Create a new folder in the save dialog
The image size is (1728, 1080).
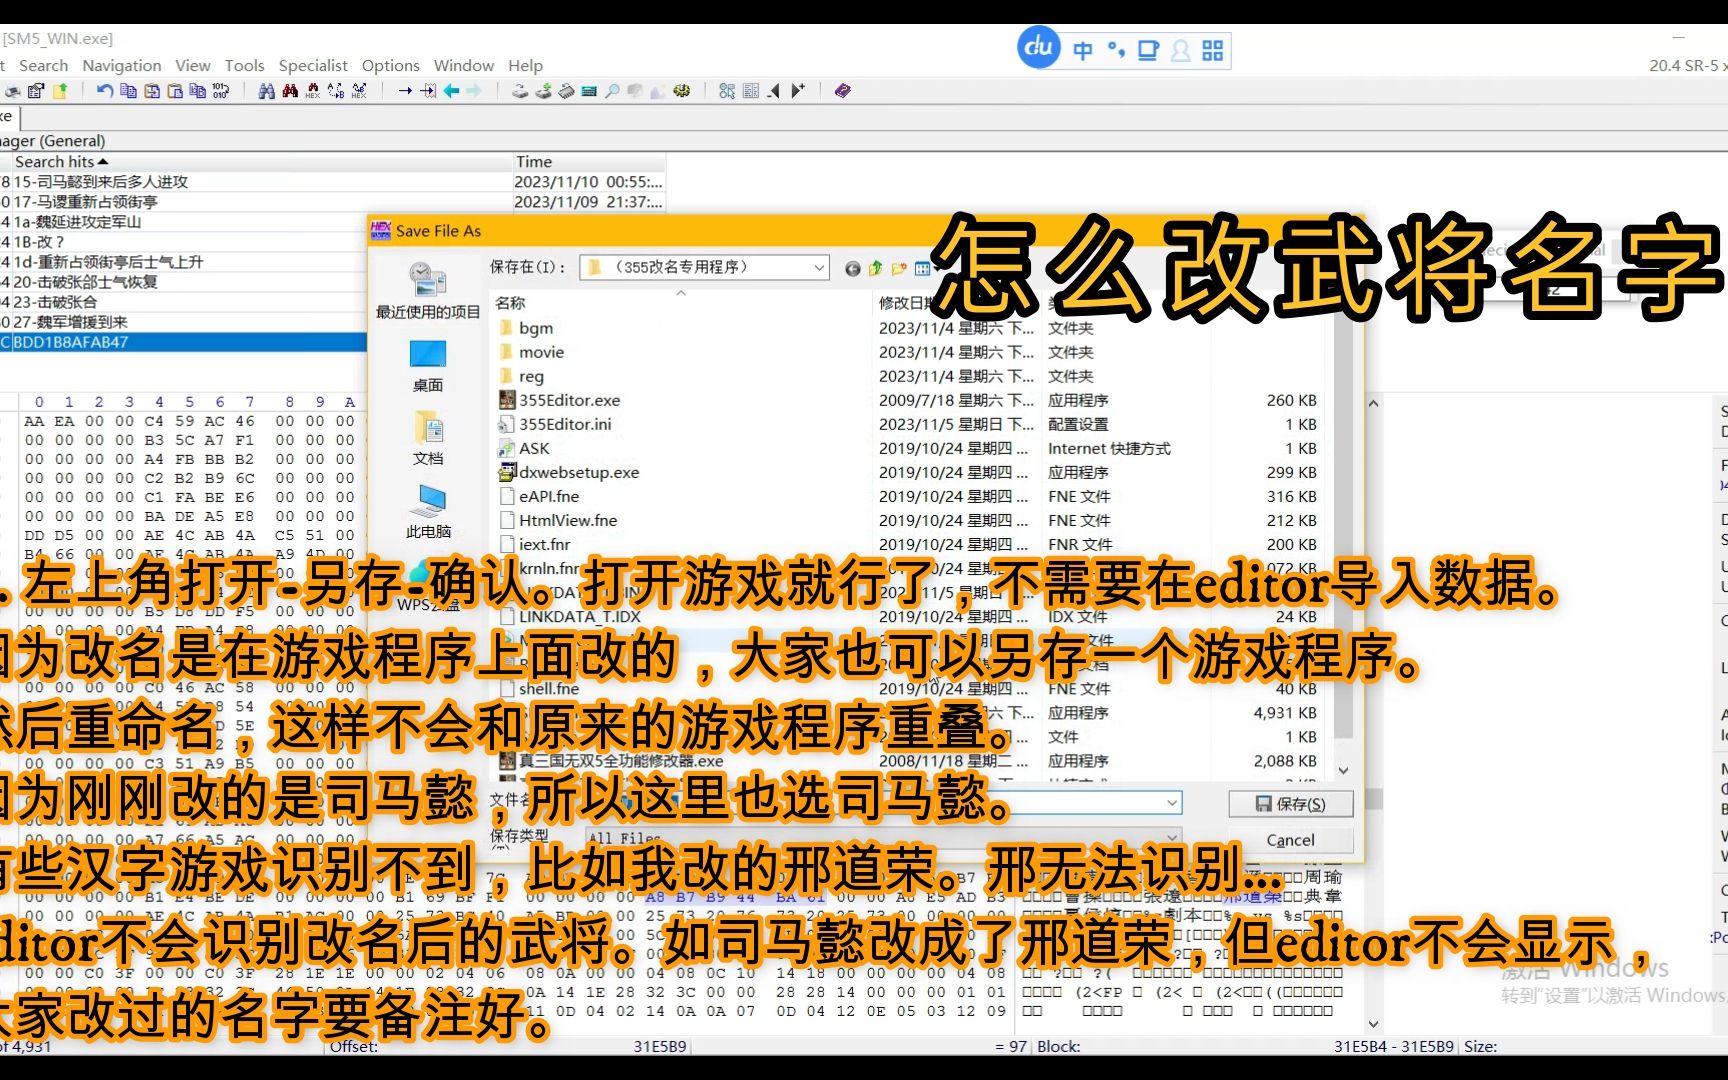(x=898, y=268)
